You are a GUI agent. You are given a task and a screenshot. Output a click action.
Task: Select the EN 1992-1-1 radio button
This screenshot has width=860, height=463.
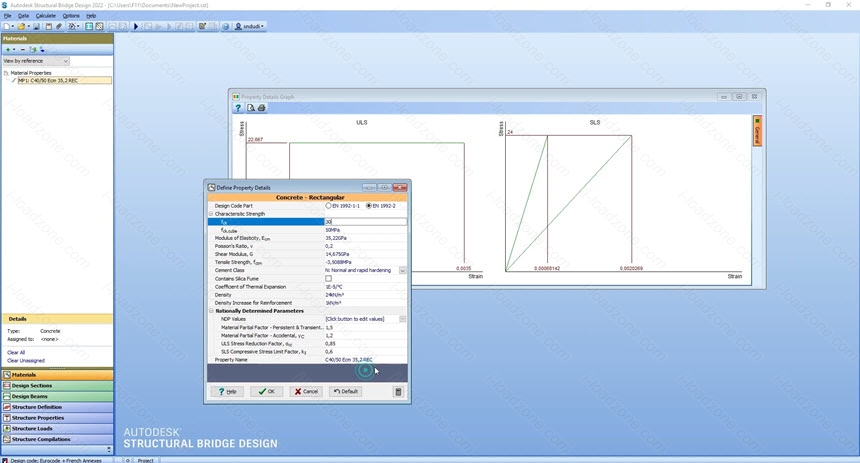coord(328,206)
